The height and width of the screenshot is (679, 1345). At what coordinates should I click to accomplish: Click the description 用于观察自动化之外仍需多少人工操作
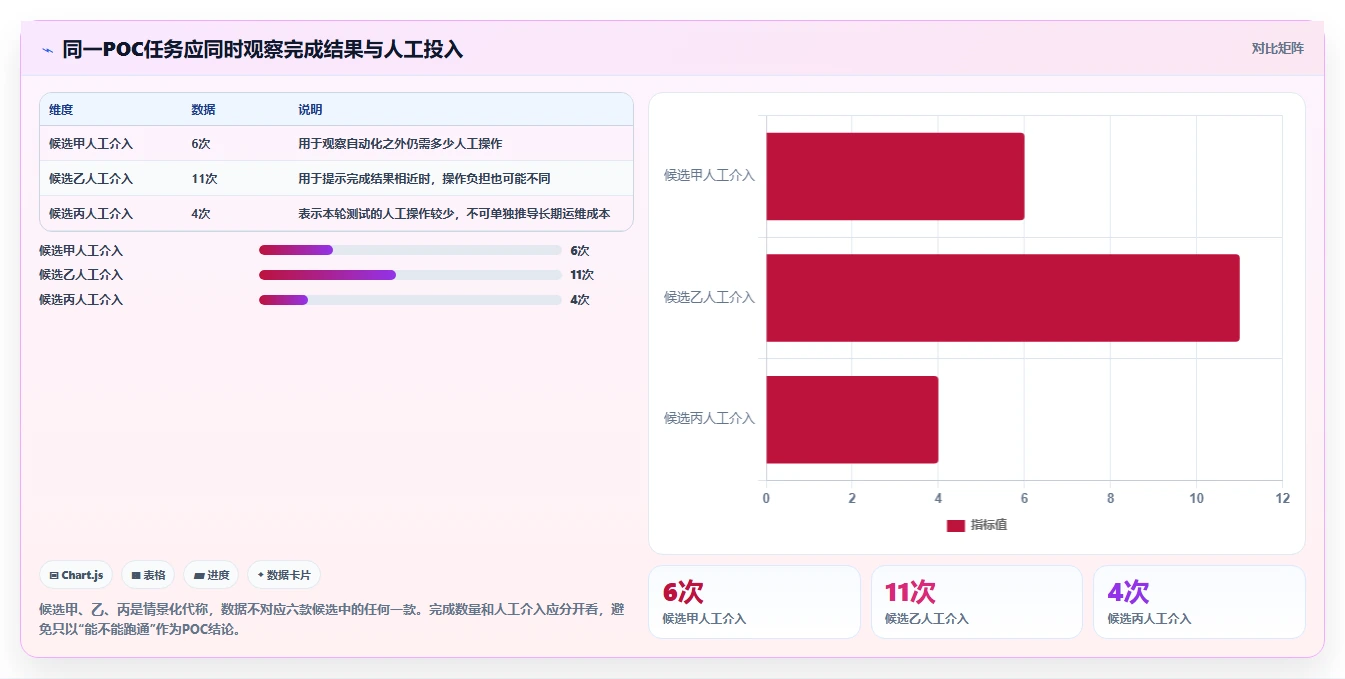coord(400,144)
